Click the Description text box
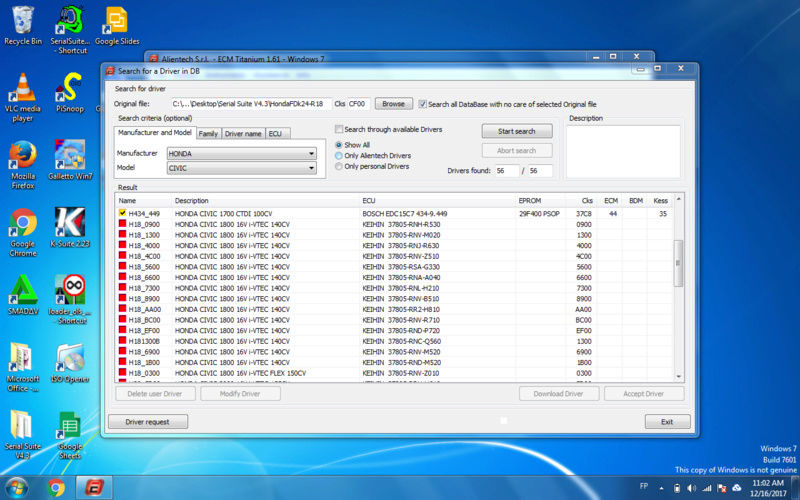 tap(623, 152)
